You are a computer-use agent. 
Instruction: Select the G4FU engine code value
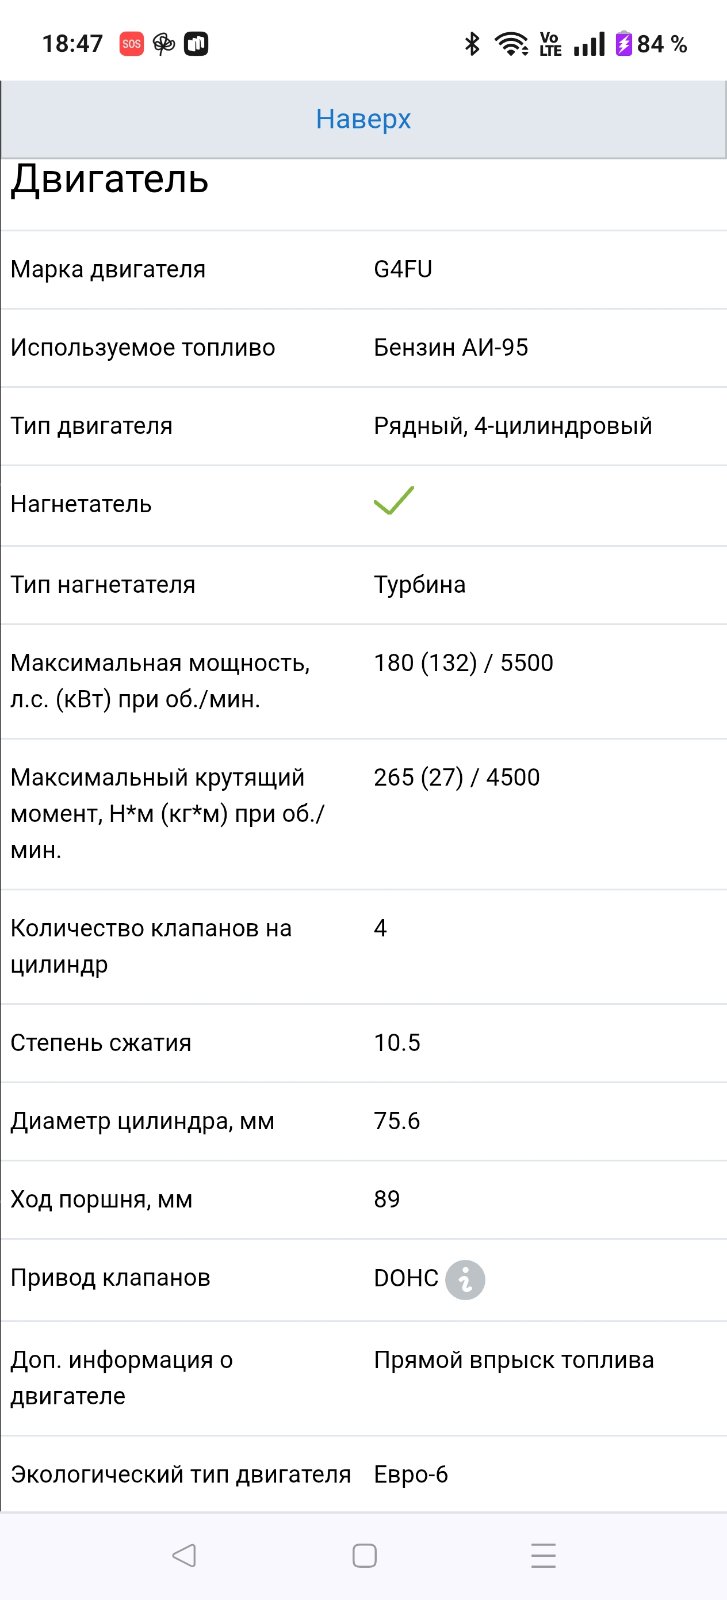coord(403,269)
